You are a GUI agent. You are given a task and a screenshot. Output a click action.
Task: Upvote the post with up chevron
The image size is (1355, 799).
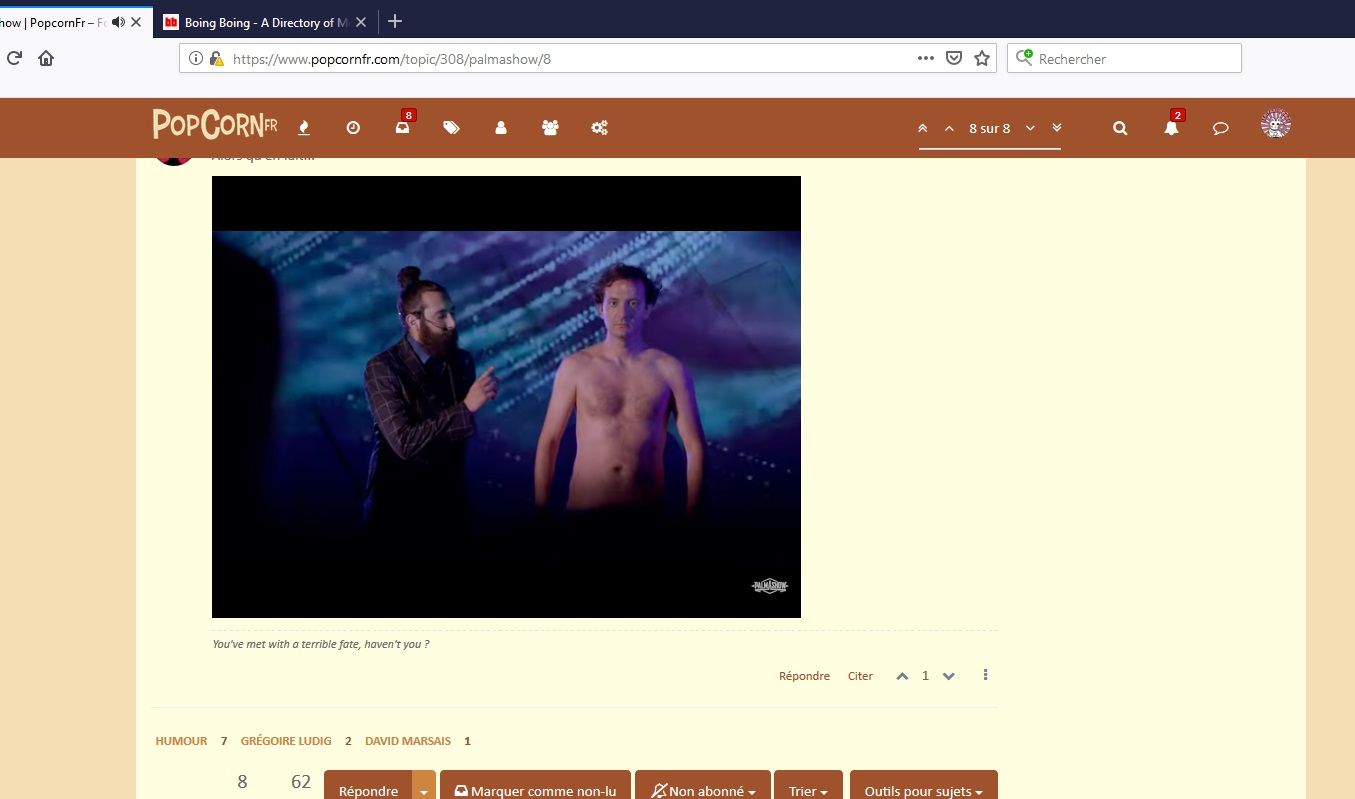coord(902,676)
